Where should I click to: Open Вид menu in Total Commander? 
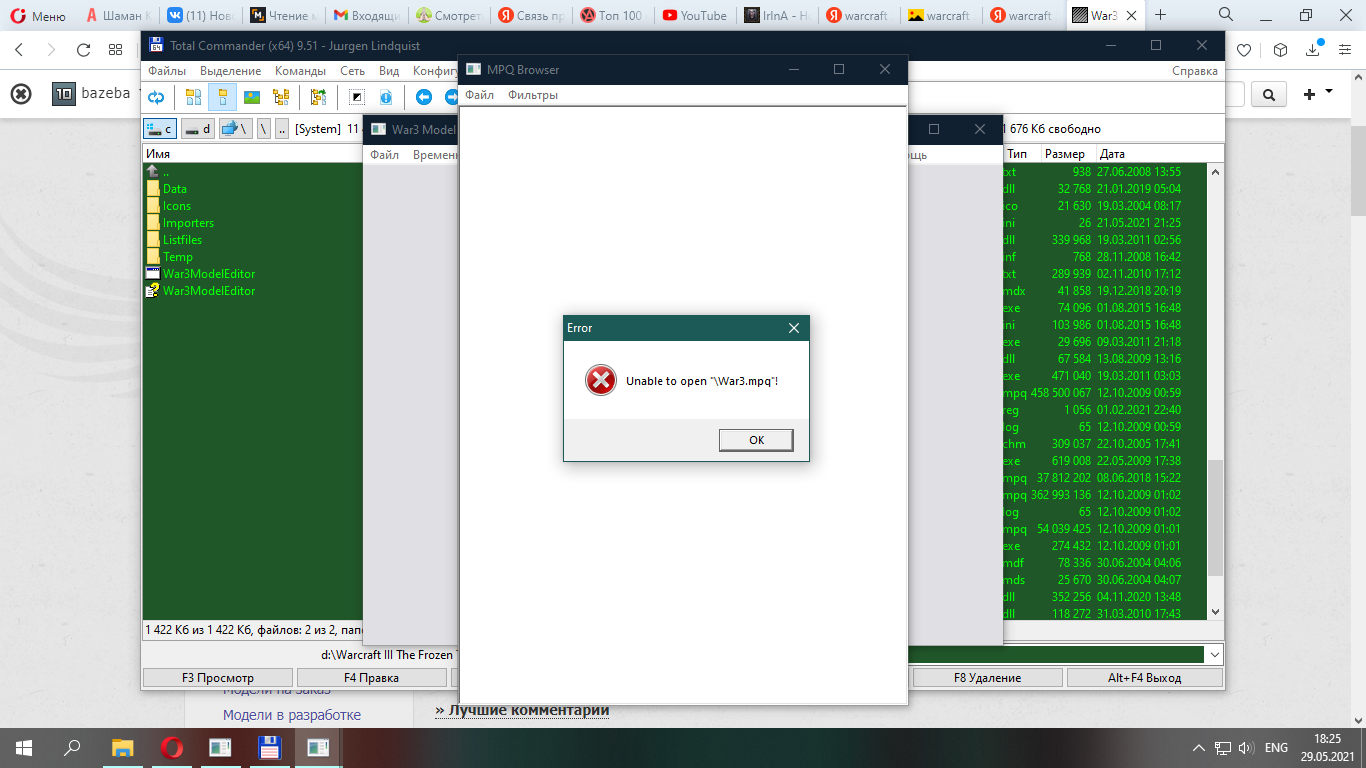[389, 71]
